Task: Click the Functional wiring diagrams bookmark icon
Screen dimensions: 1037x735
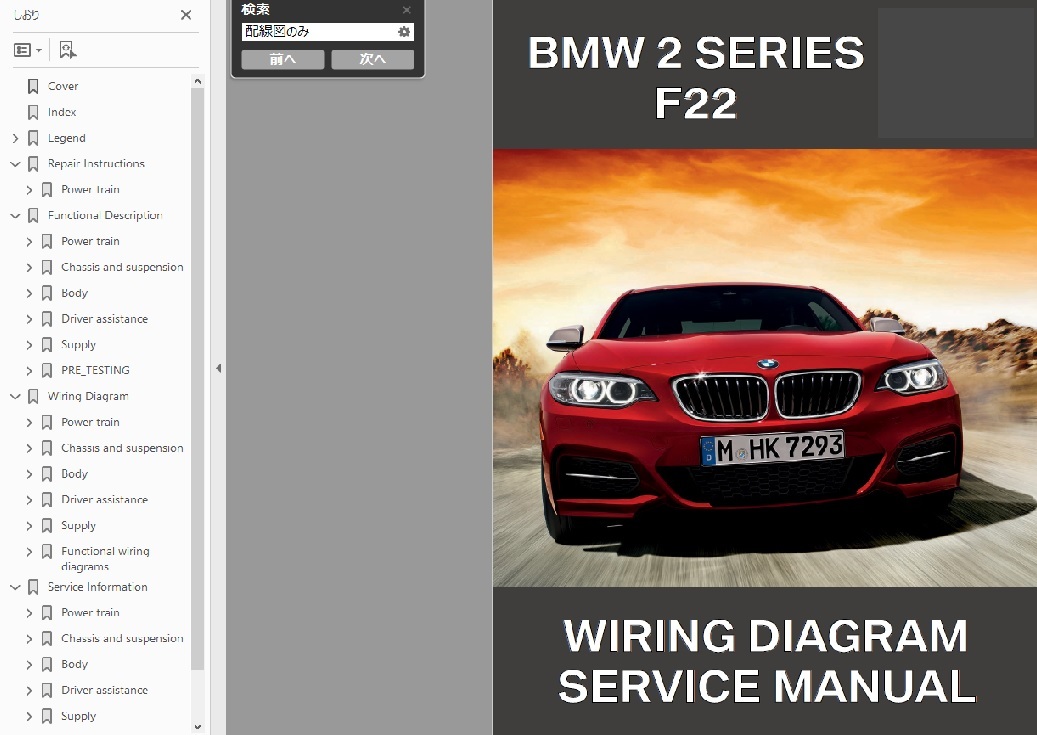Action: pos(47,551)
